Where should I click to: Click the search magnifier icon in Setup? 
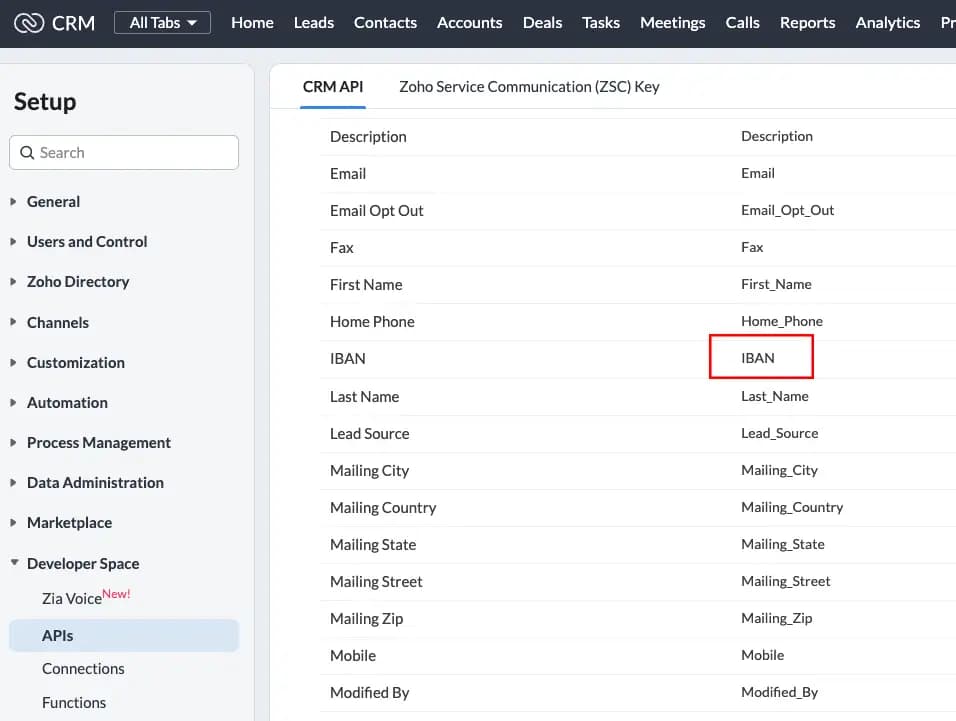(x=27, y=152)
